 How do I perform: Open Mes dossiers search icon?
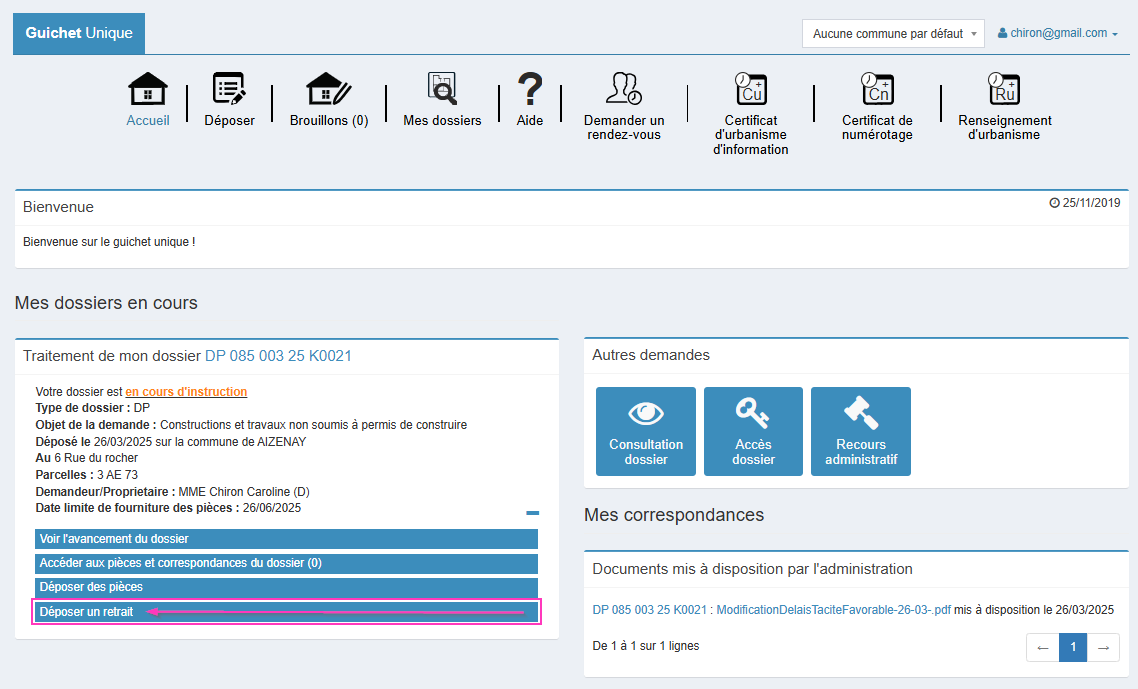click(x=442, y=91)
